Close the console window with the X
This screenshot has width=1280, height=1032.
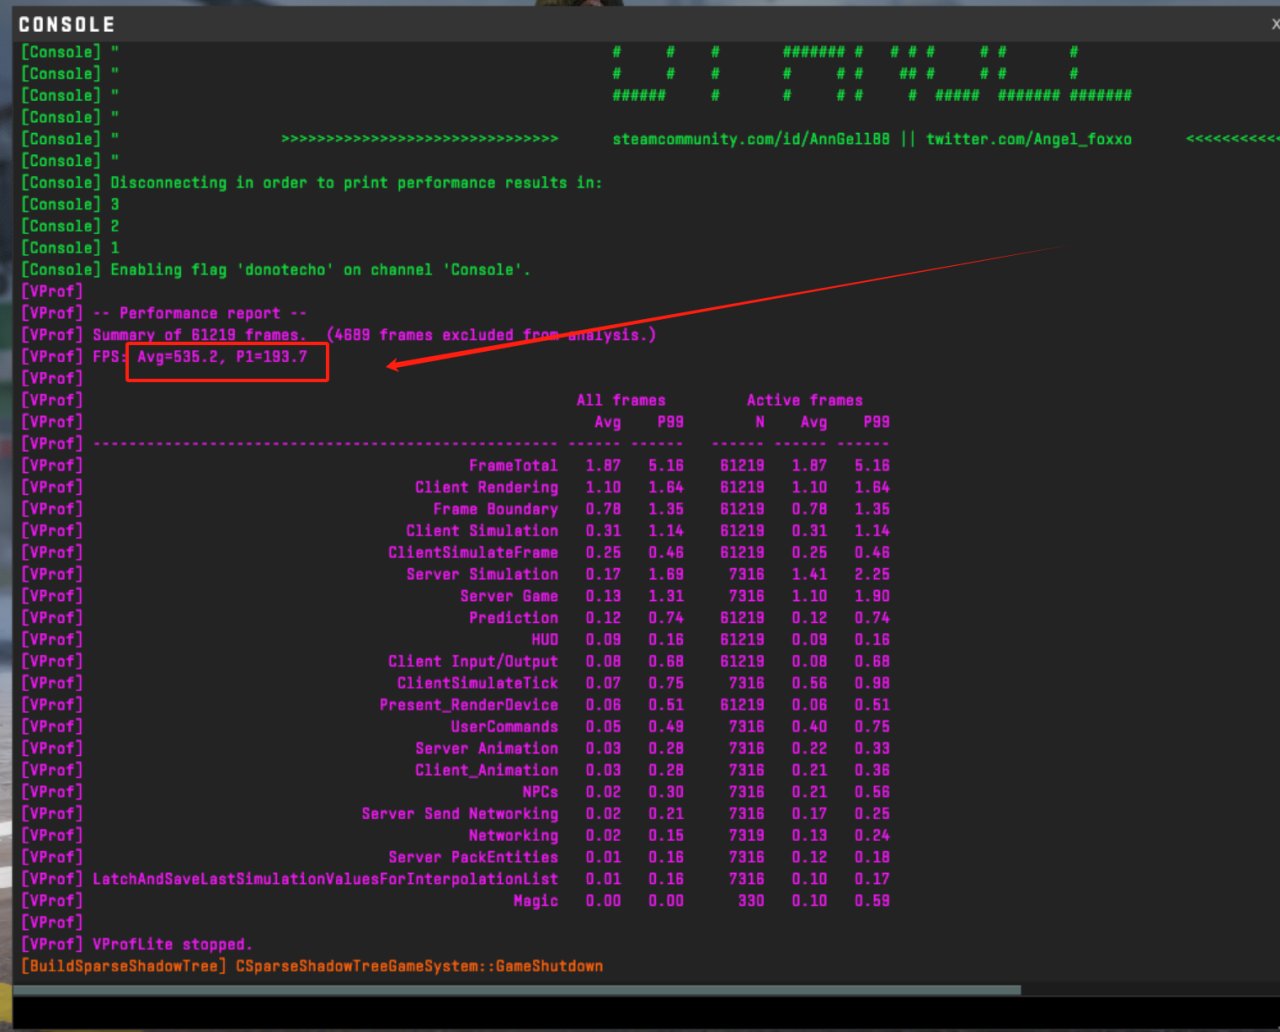coord(1274,24)
